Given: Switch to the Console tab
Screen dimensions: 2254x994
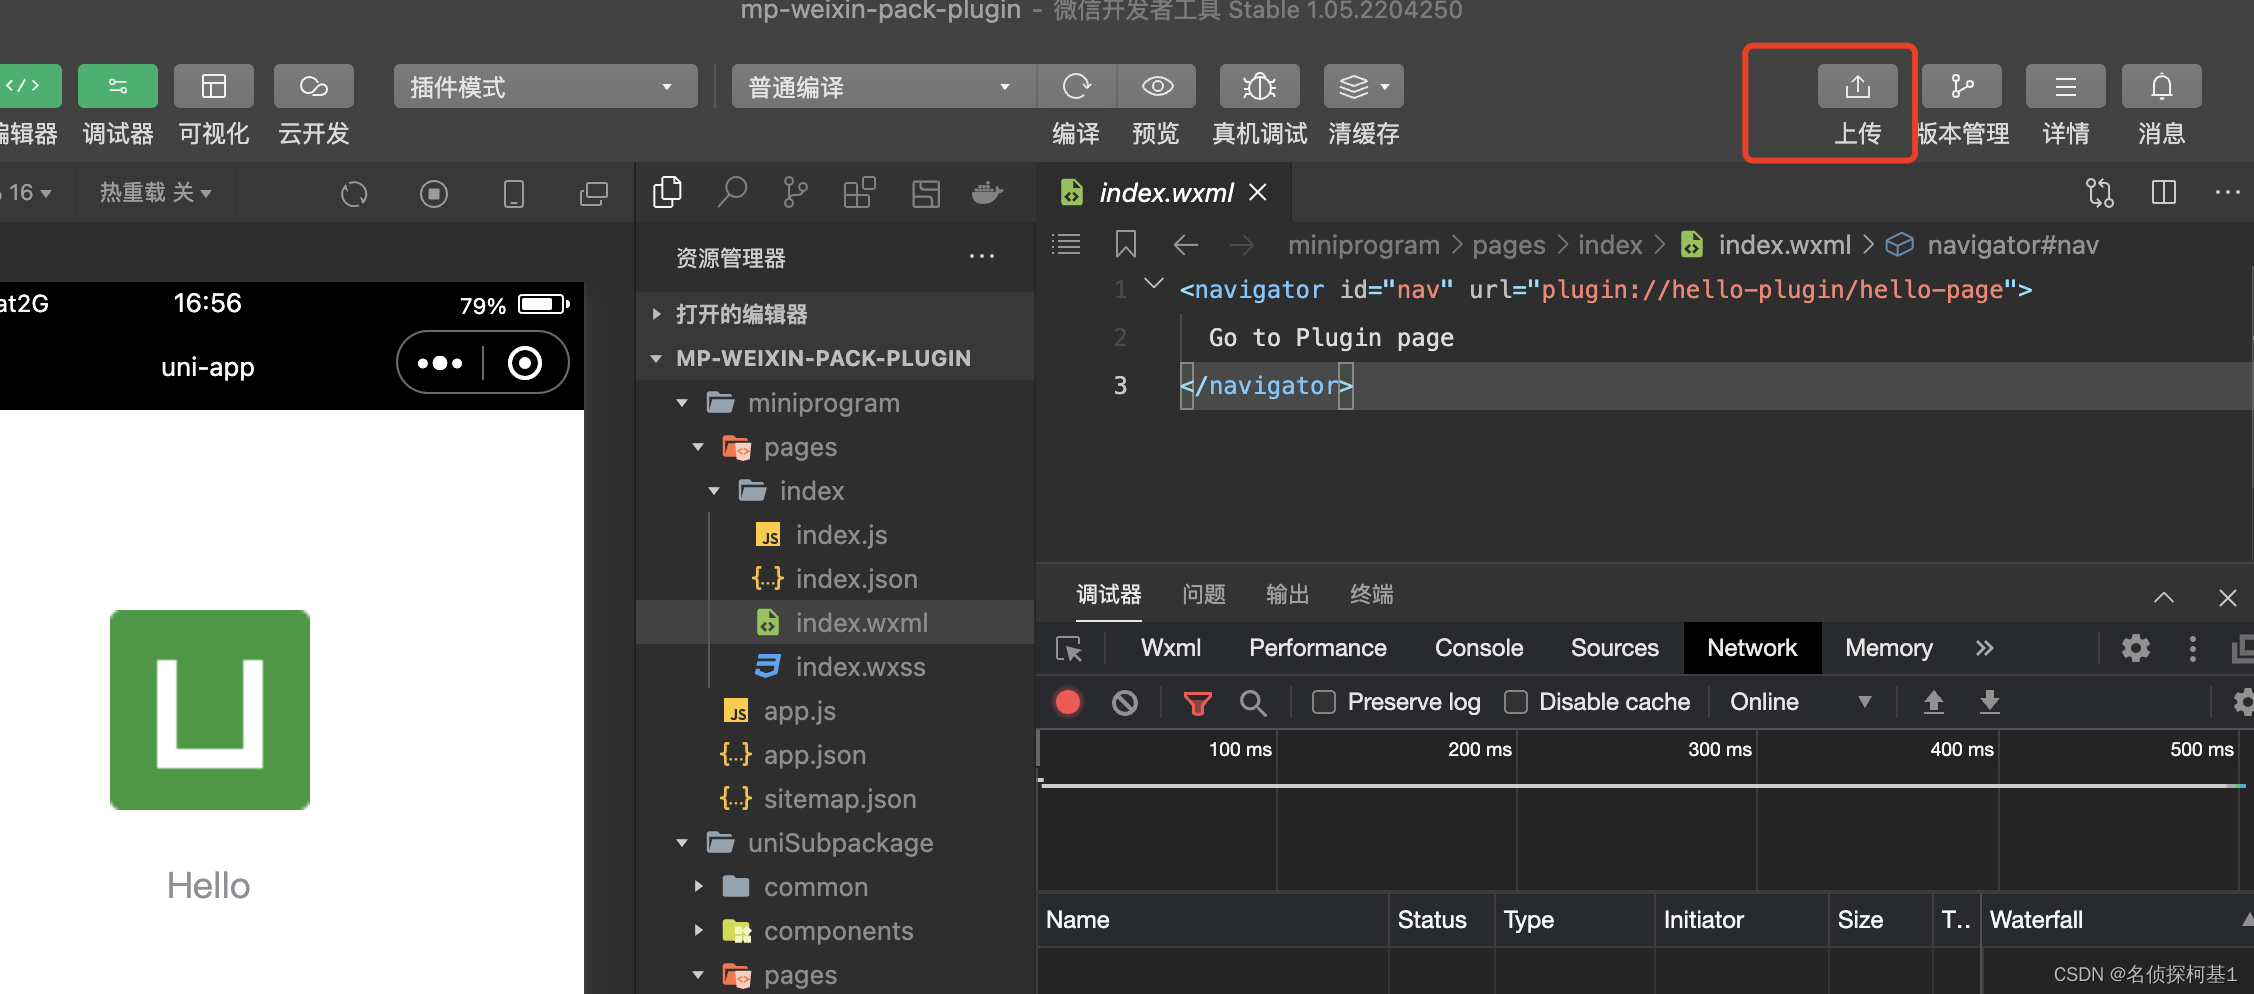Looking at the screenshot, I should 1478,648.
